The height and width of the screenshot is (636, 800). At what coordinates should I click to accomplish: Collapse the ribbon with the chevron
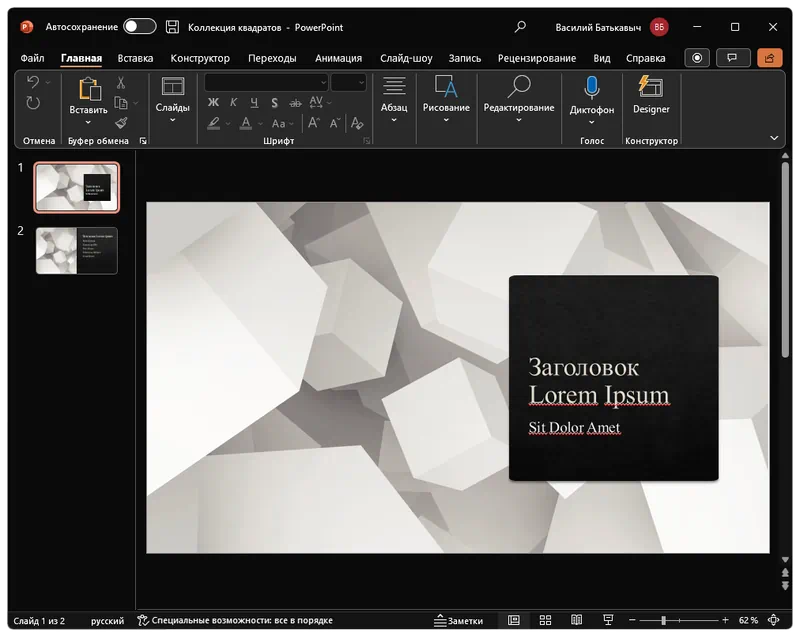(774, 138)
